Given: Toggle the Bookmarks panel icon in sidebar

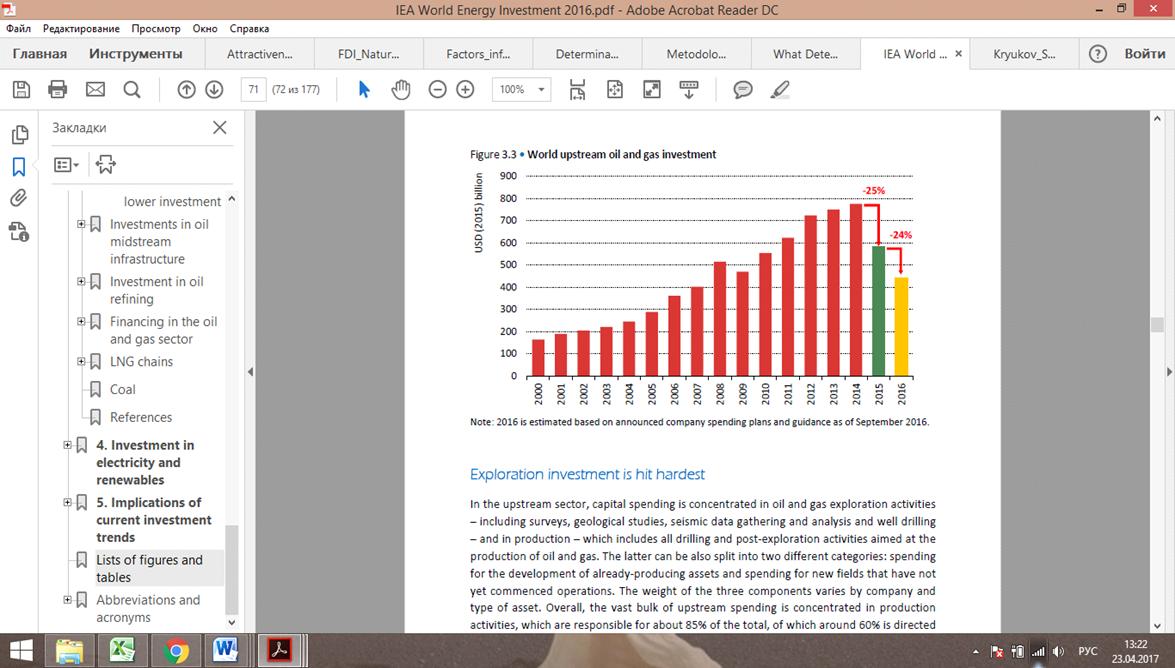Looking at the screenshot, I should [x=19, y=166].
